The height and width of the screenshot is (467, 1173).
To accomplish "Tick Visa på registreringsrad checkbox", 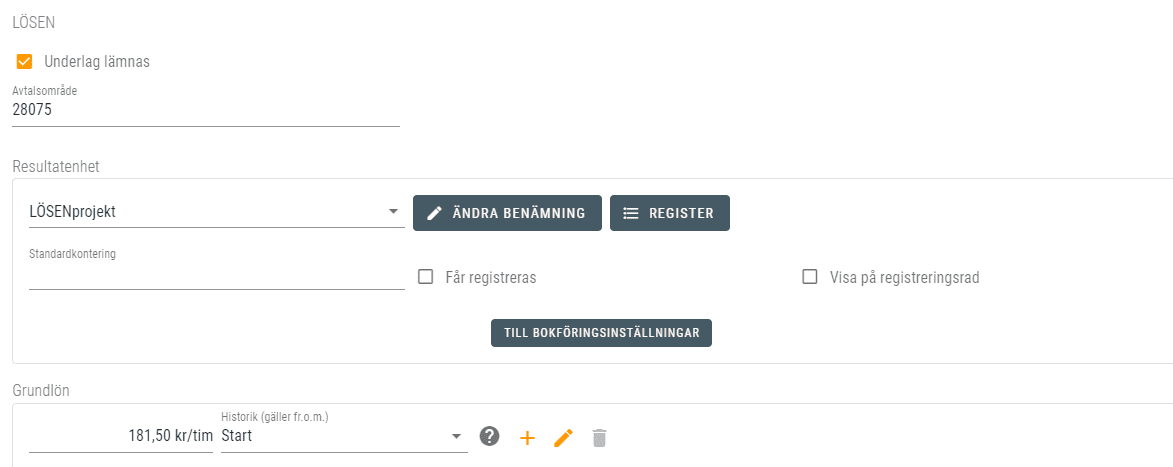I will 810,277.
